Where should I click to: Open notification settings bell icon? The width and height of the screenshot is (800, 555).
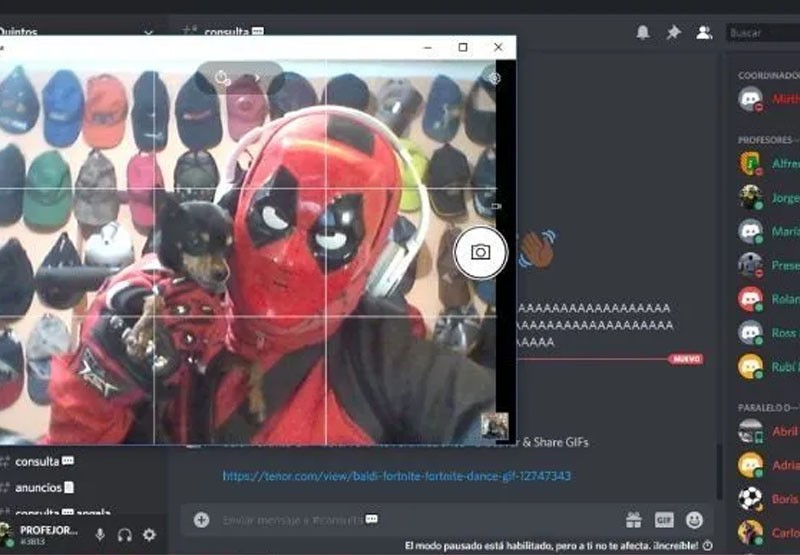[x=642, y=32]
